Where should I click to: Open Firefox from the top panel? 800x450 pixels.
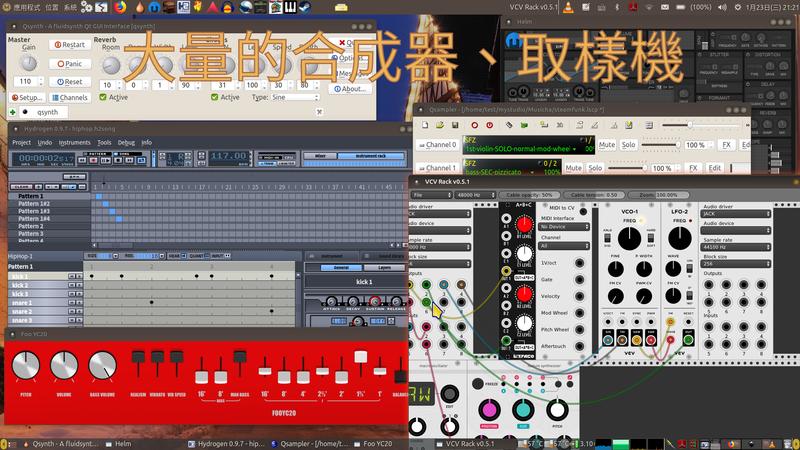(x=120, y=7)
